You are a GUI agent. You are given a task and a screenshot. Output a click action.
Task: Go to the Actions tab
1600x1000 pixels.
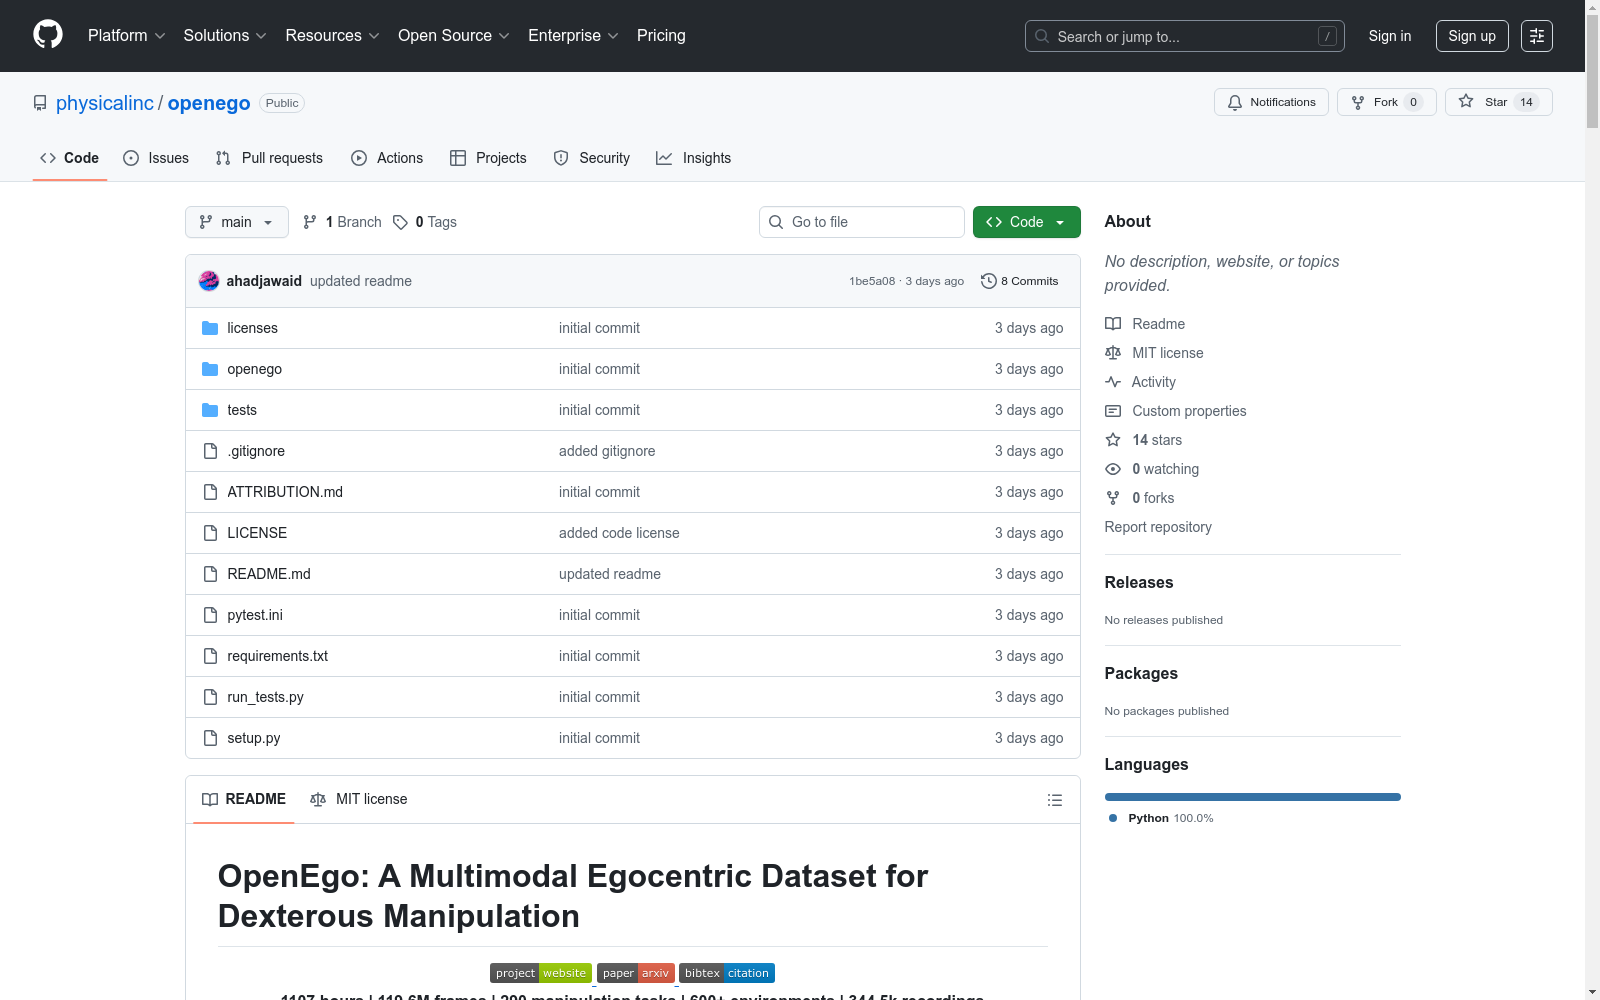tap(387, 158)
